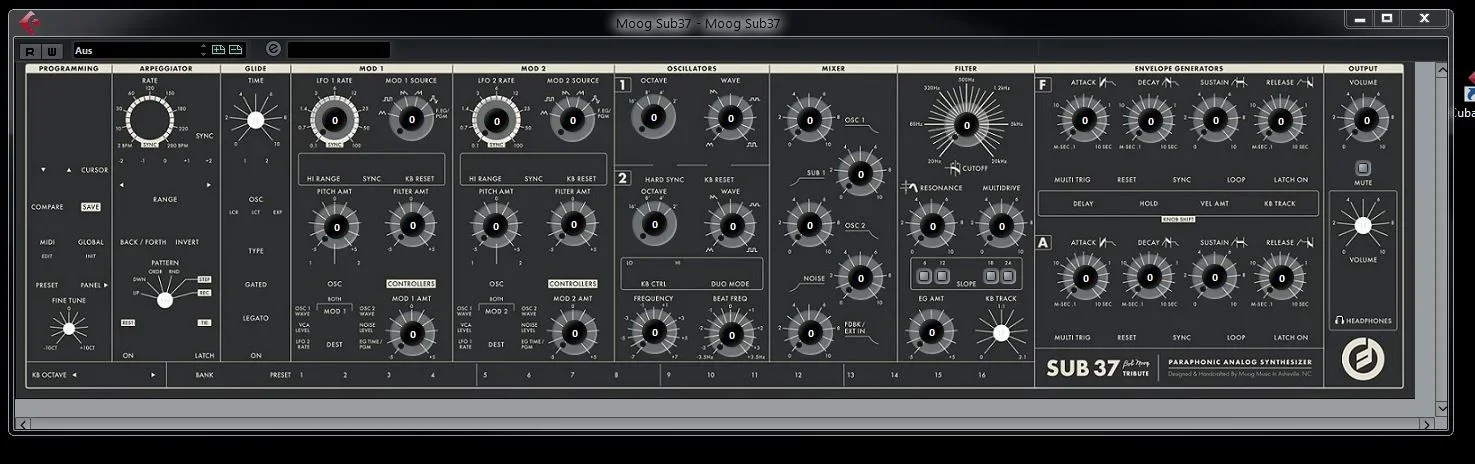This screenshot has height=464, width=1475.
Task: Click the Range right arrow in Arpeggiator
Action: (x=209, y=185)
